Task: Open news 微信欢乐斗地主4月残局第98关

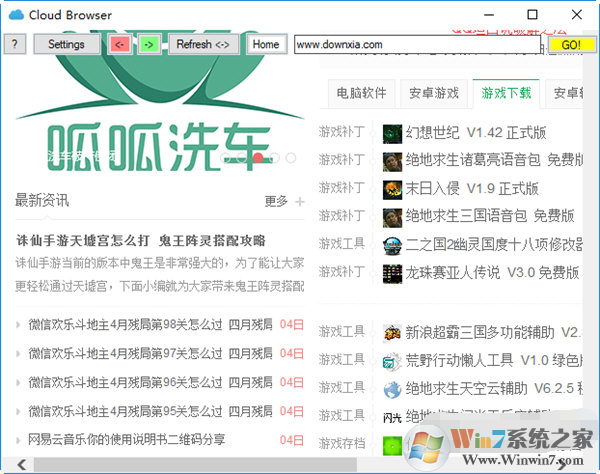Action: point(150,324)
